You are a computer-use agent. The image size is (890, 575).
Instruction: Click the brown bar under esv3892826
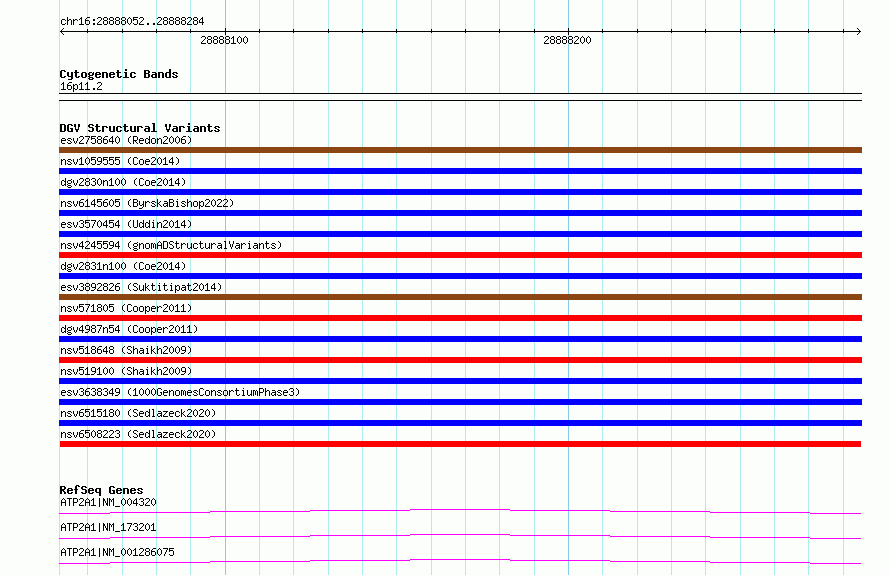click(460, 297)
